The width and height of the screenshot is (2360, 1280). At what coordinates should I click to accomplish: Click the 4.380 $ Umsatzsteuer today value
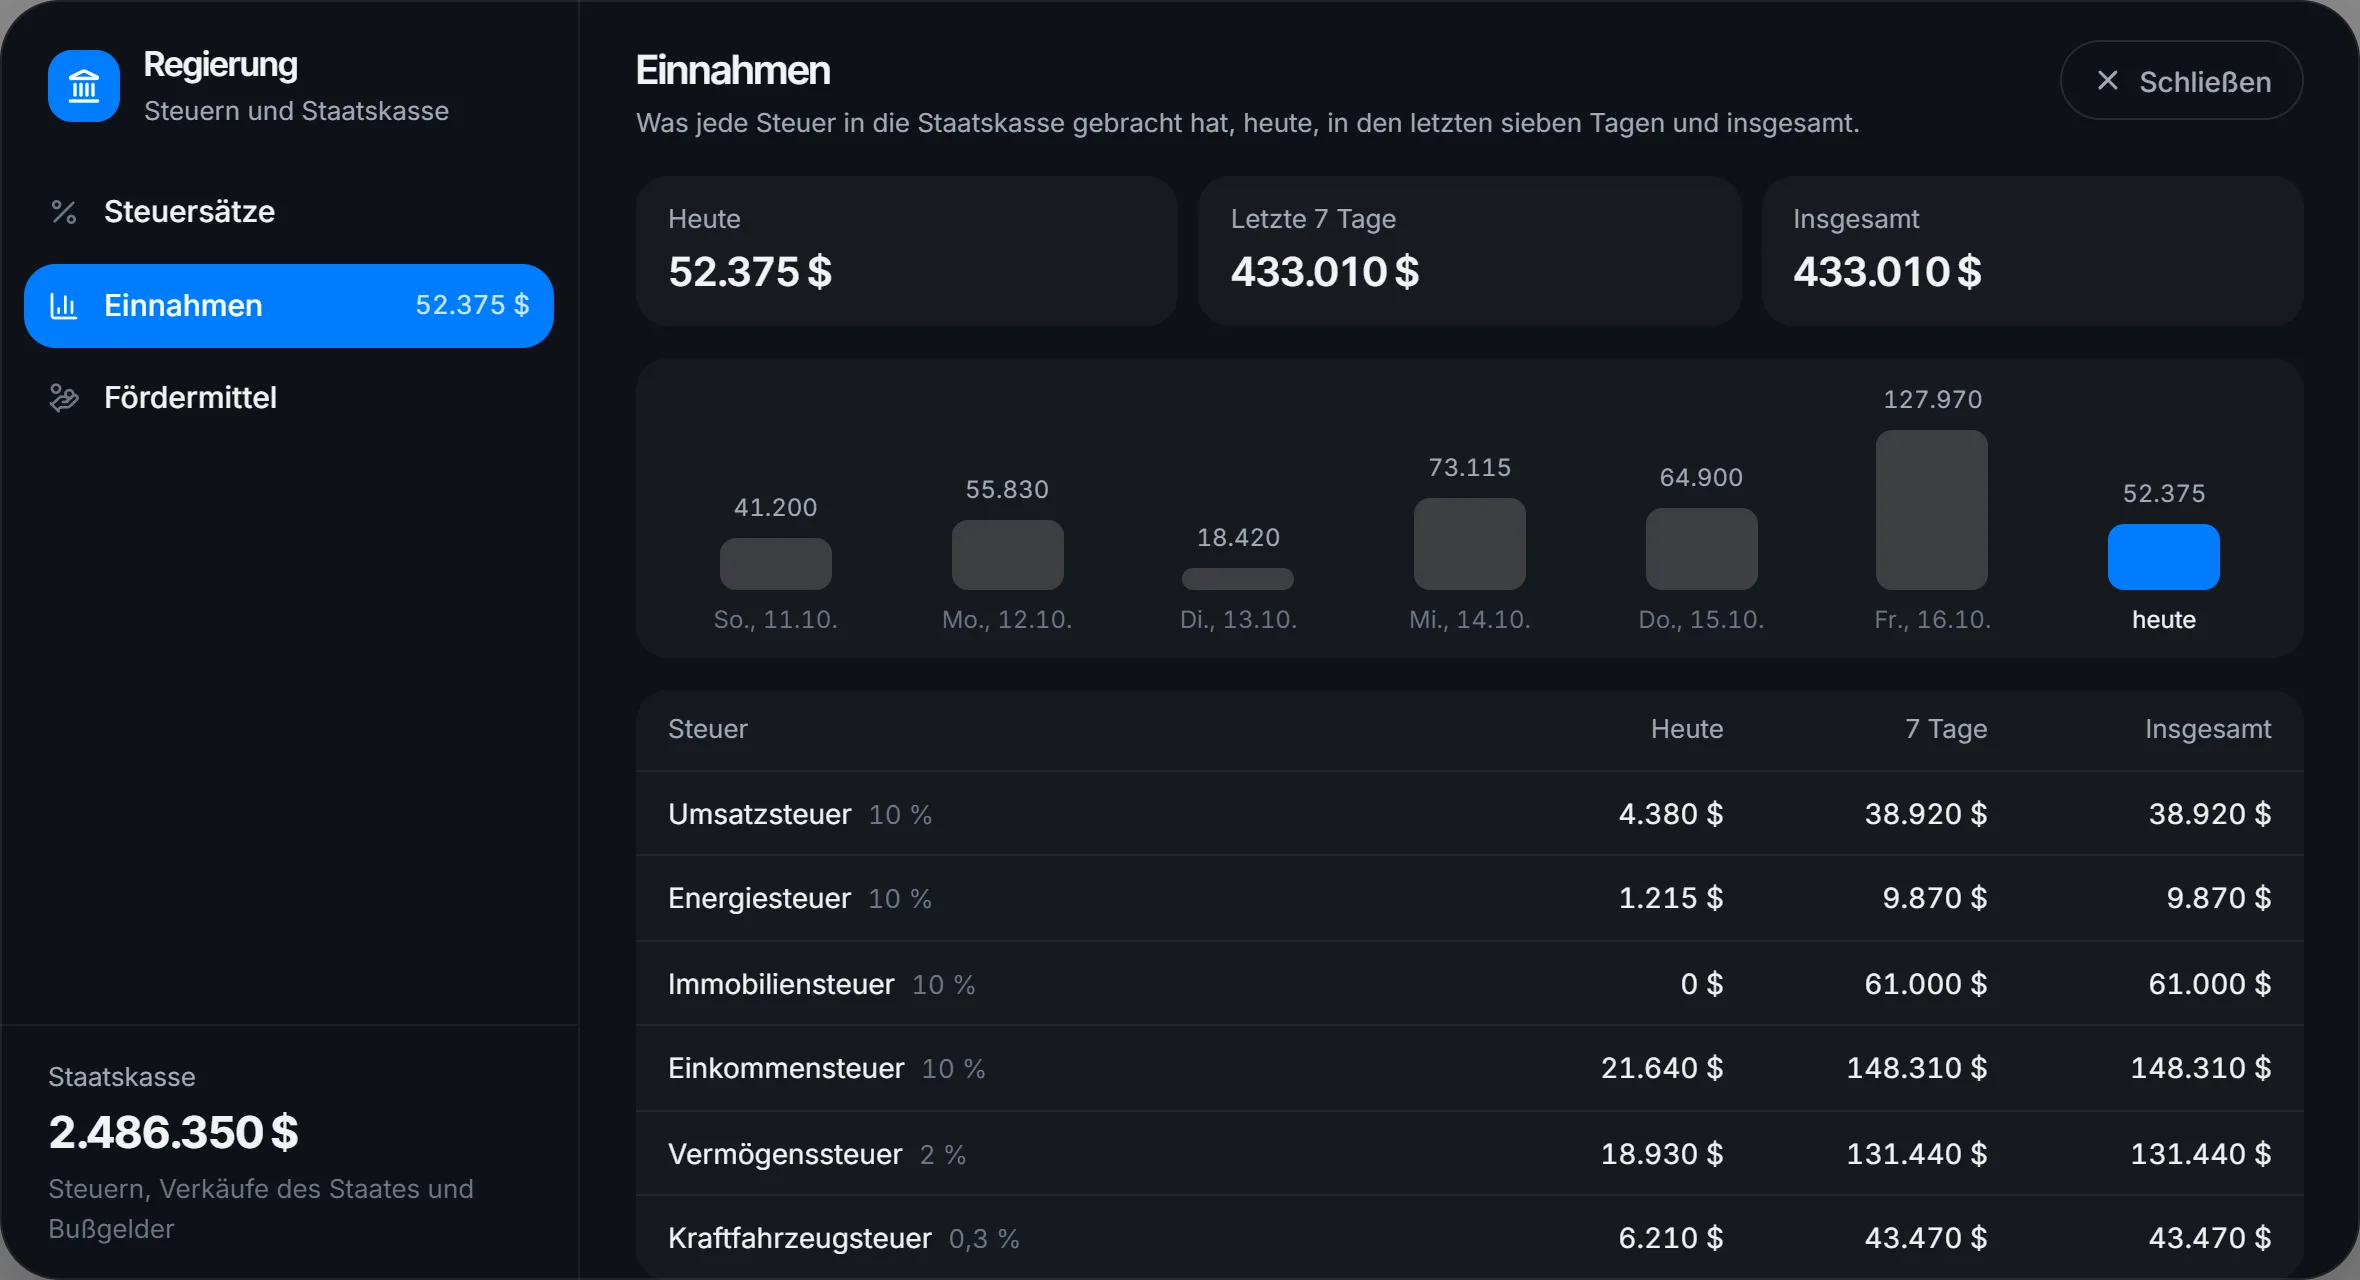coord(1671,814)
